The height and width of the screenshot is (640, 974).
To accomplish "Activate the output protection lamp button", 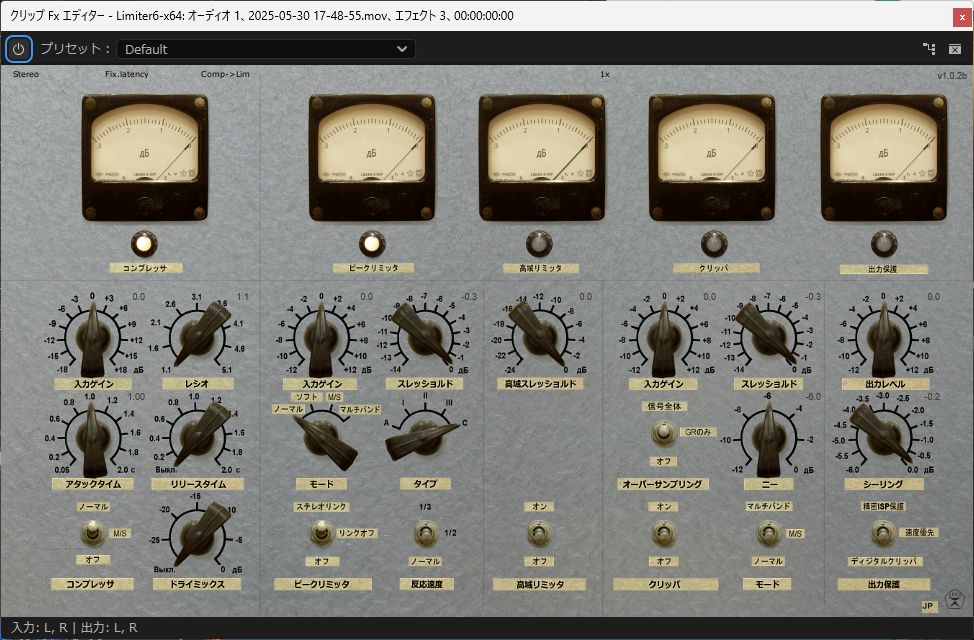I will 883,243.
